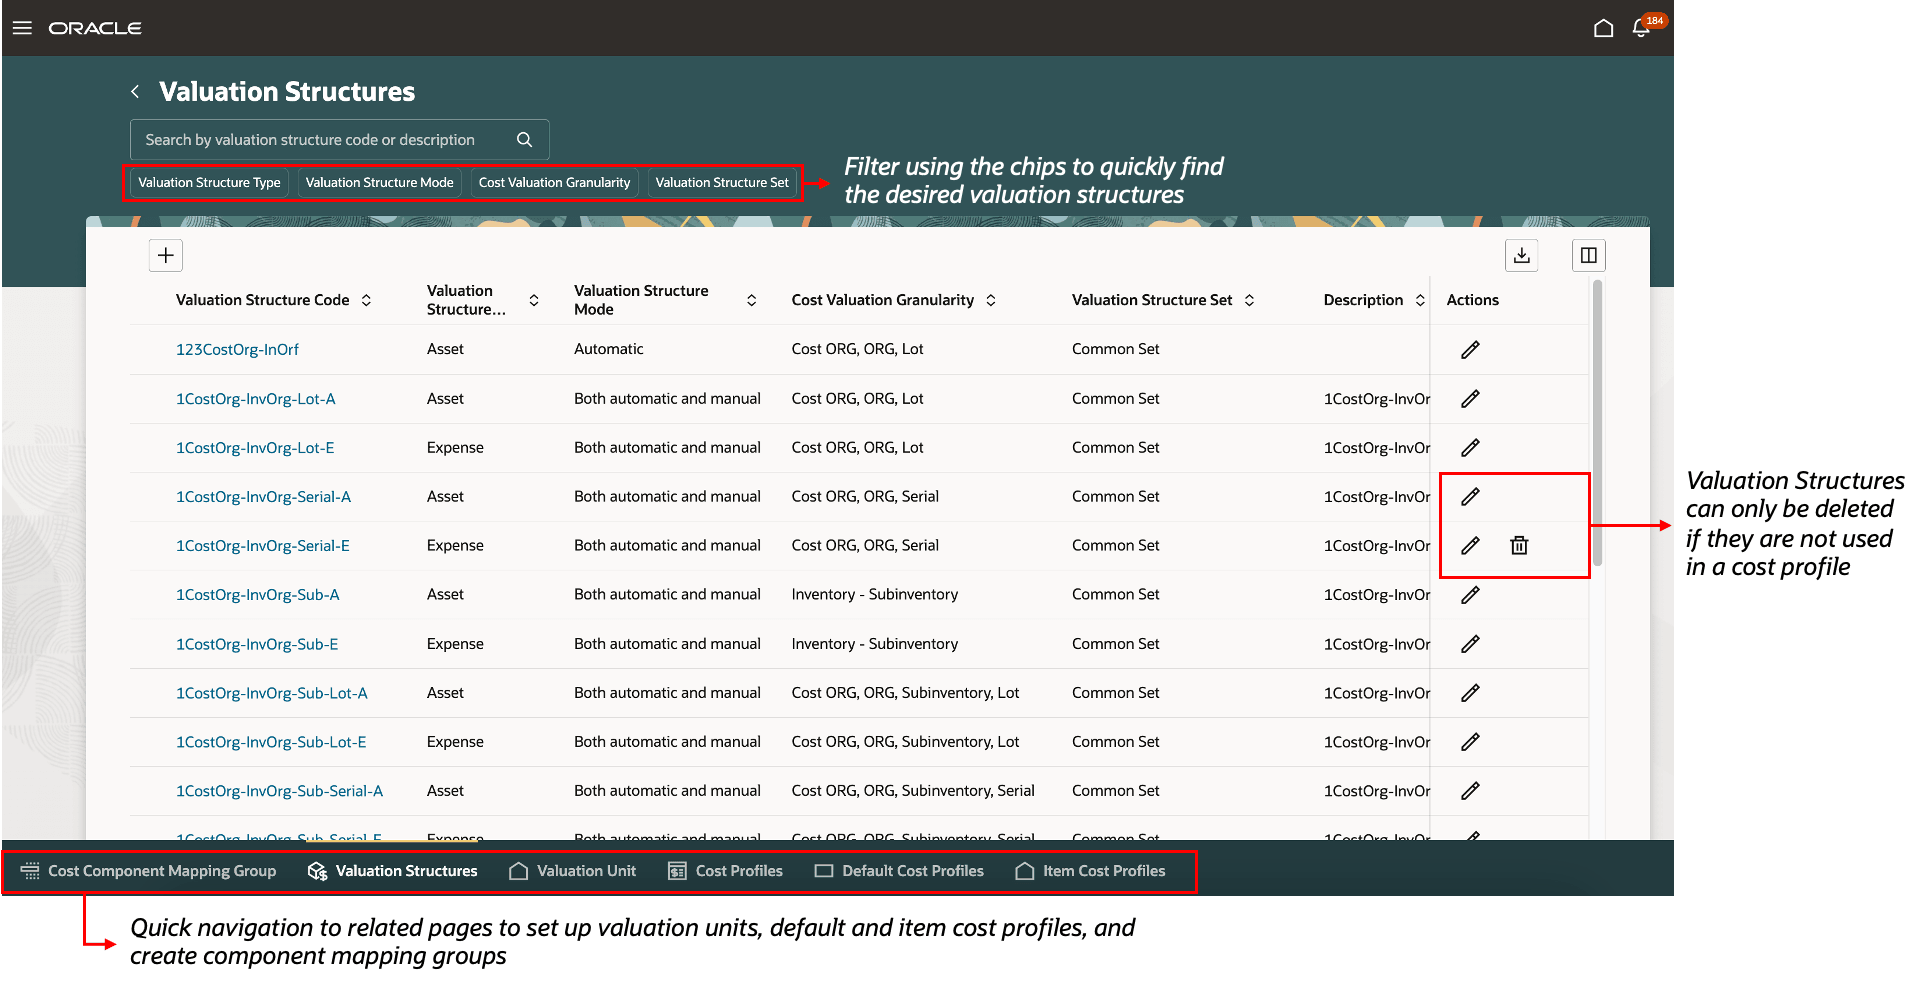Viewport: 1926px width, 988px height.
Task: Click the Actions column header
Action: tap(1472, 300)
